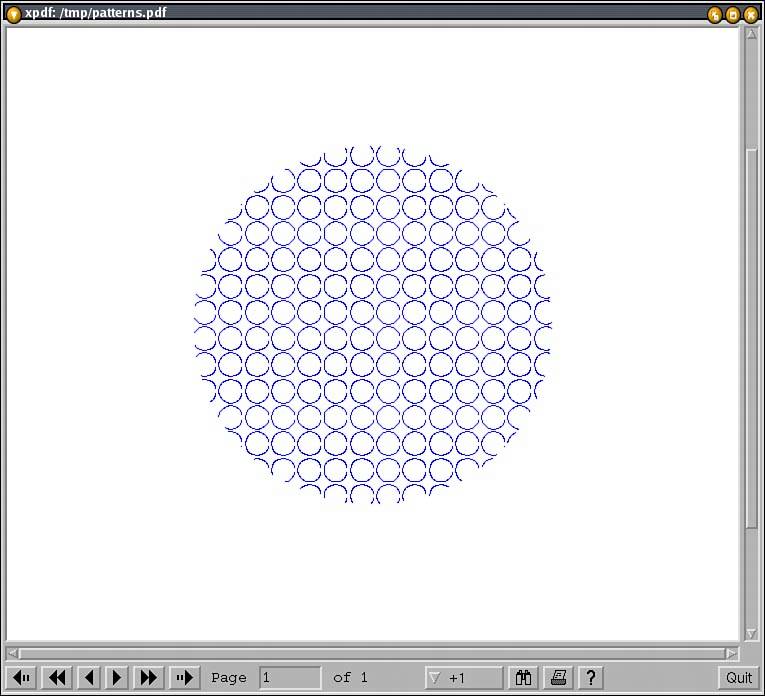Screen dimensions: 765x696
Task: Click the Quit button
Action: [x=739, y=678]
